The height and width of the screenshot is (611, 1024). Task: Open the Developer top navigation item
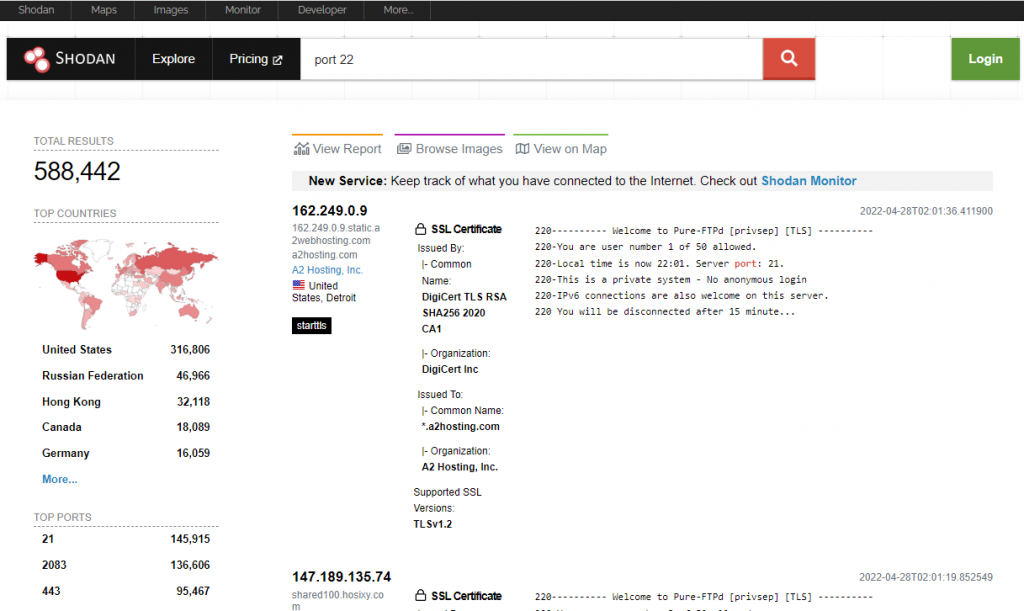pos(322,10)
